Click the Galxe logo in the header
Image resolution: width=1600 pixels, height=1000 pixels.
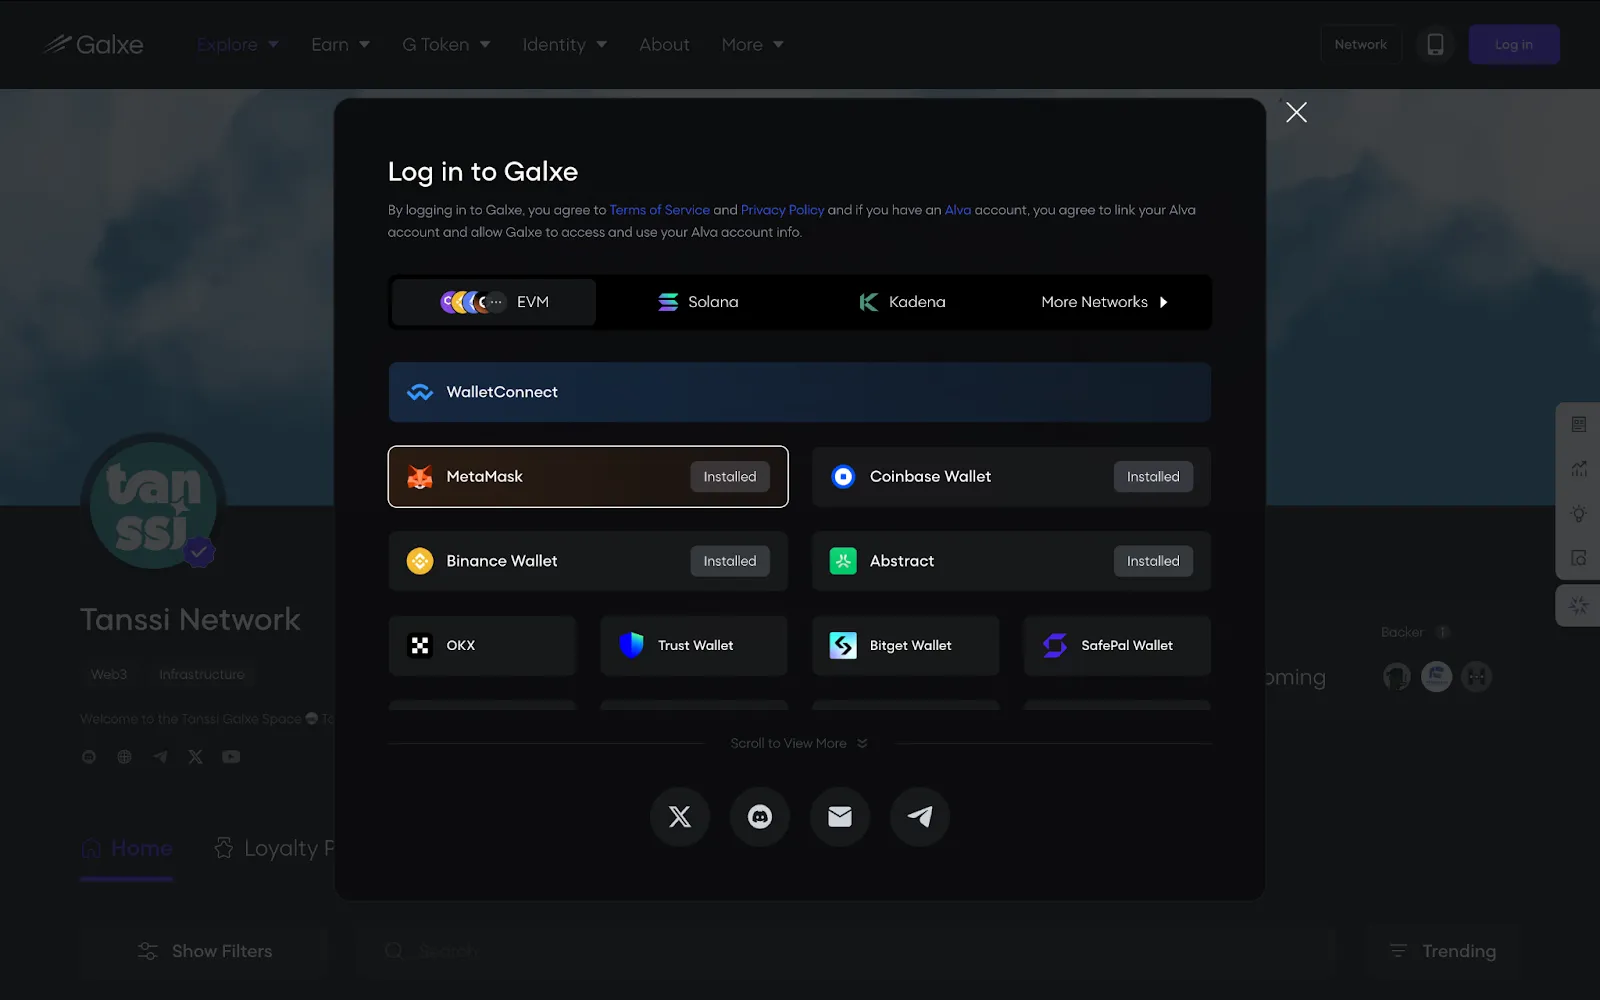pyautogui.click(x=93, y=44)
